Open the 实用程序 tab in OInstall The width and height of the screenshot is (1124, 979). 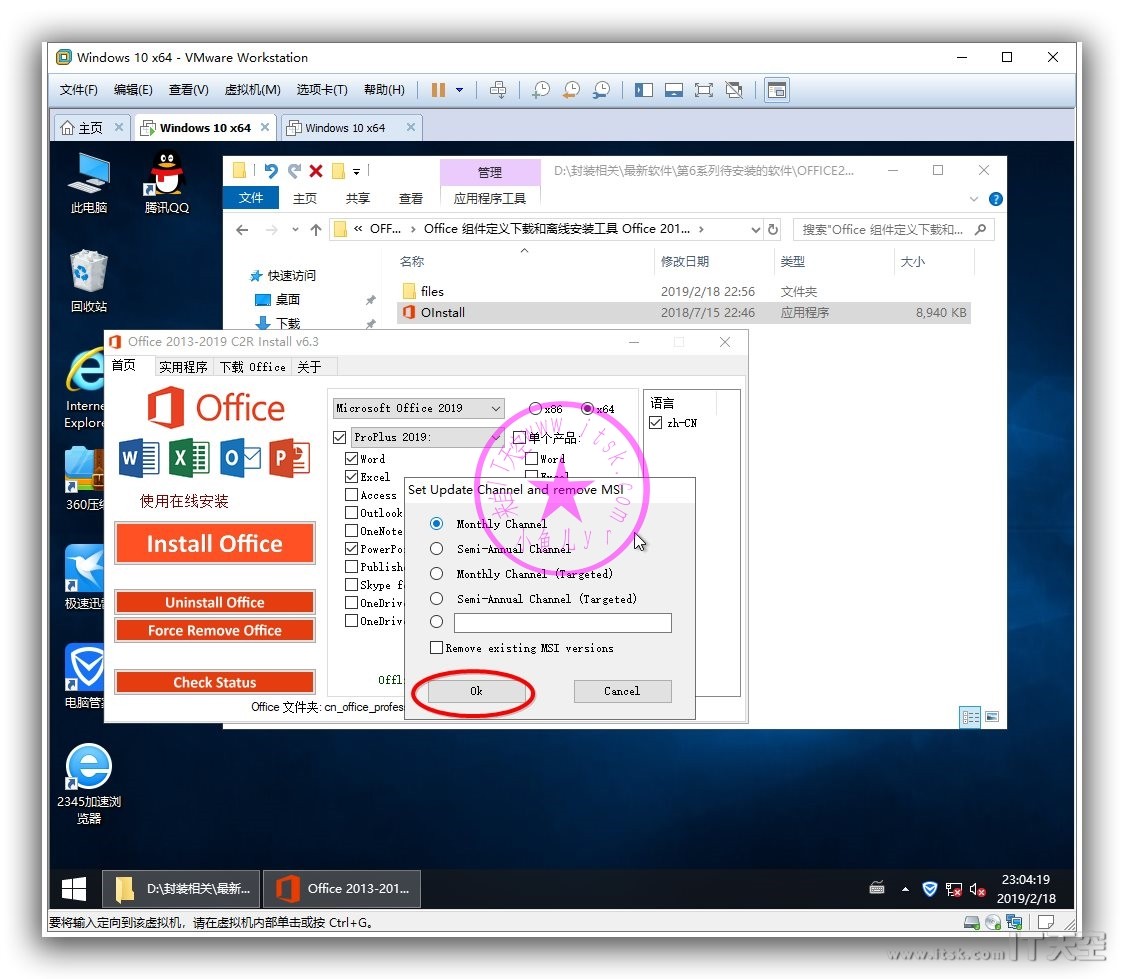click(183, 367)
